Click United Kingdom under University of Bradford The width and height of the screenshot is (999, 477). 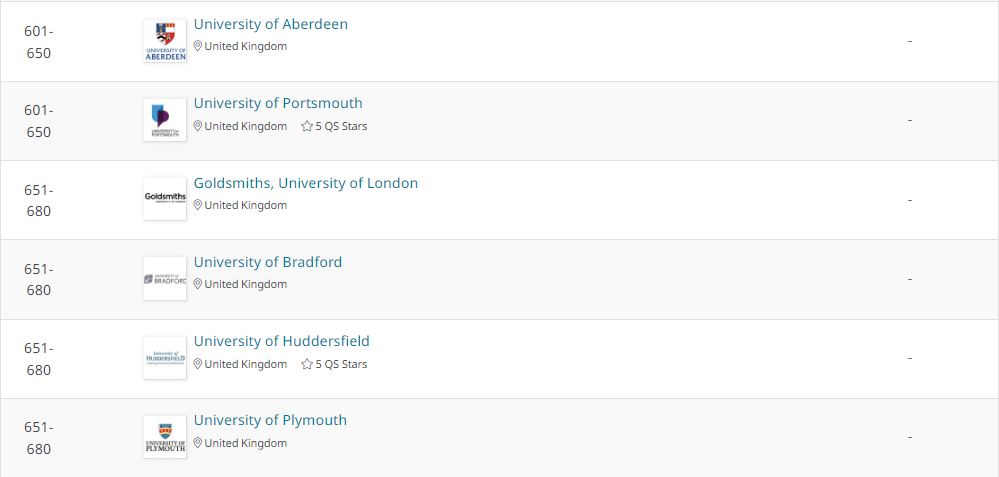pyautogui.click(x=245, y=284)
